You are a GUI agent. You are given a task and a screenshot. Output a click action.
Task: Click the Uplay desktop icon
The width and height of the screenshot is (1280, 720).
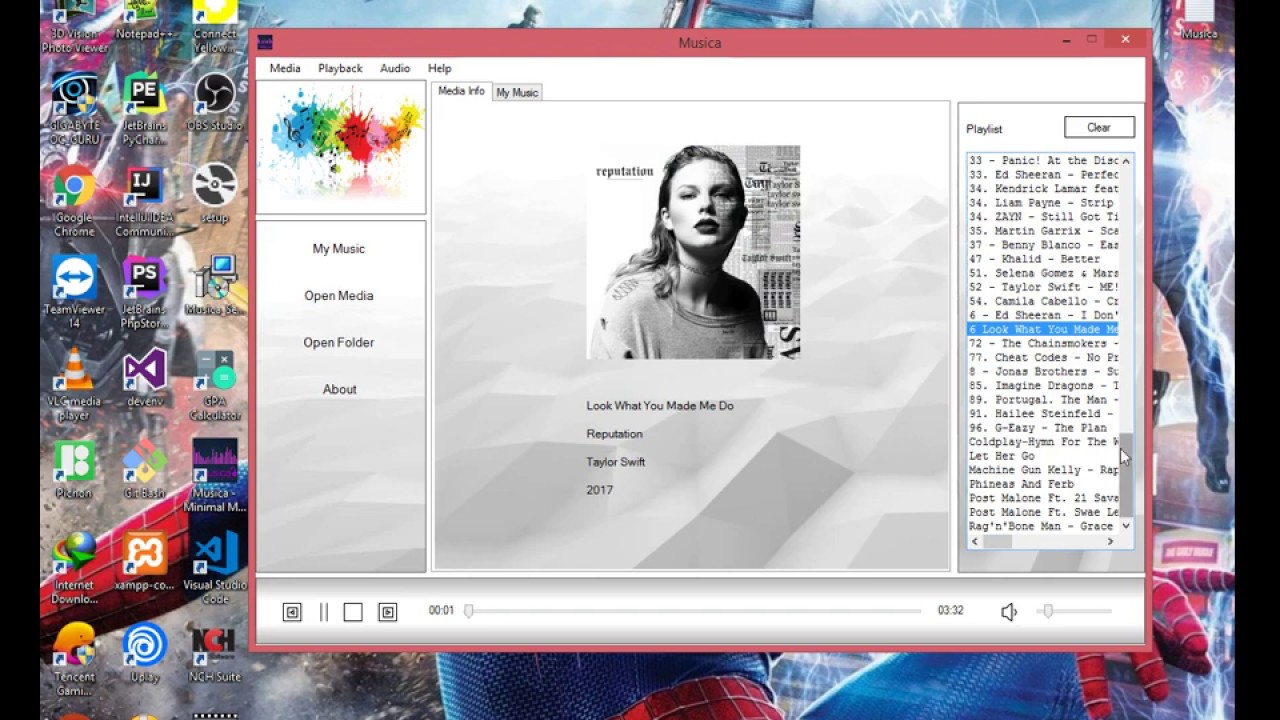pos(144,653)
